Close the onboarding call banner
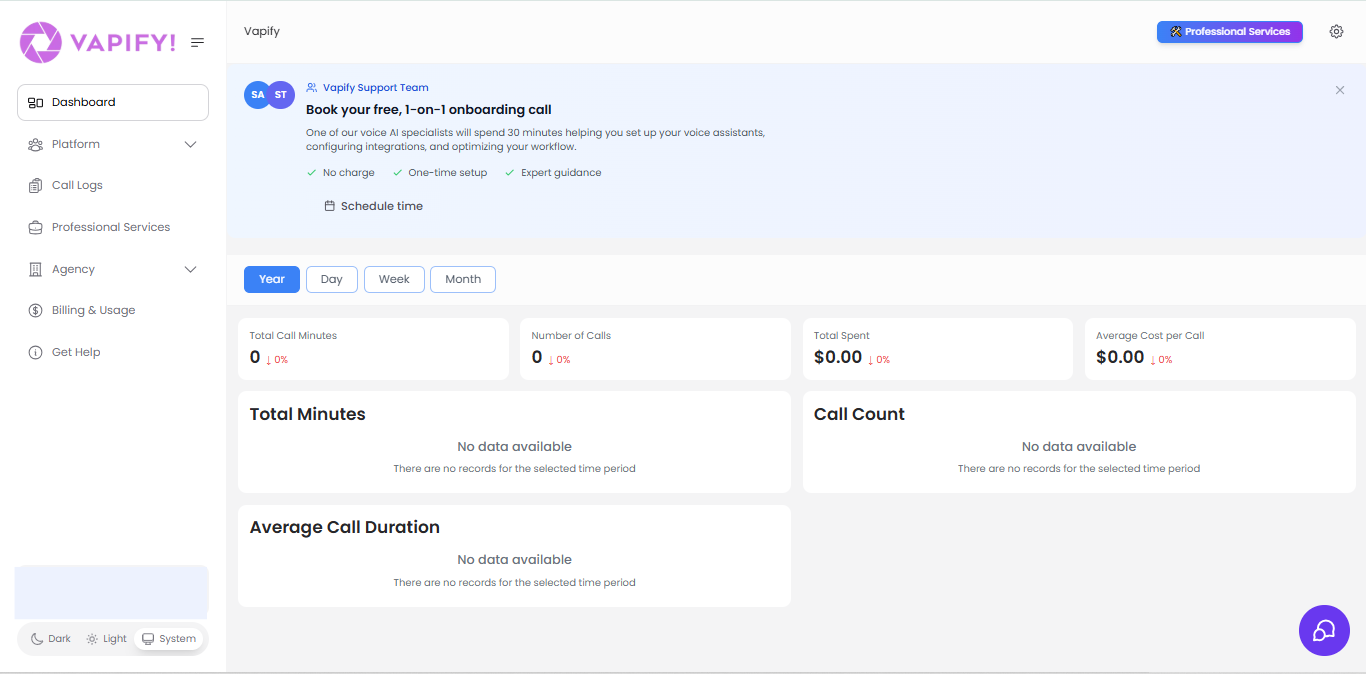 click(1340, 90)
